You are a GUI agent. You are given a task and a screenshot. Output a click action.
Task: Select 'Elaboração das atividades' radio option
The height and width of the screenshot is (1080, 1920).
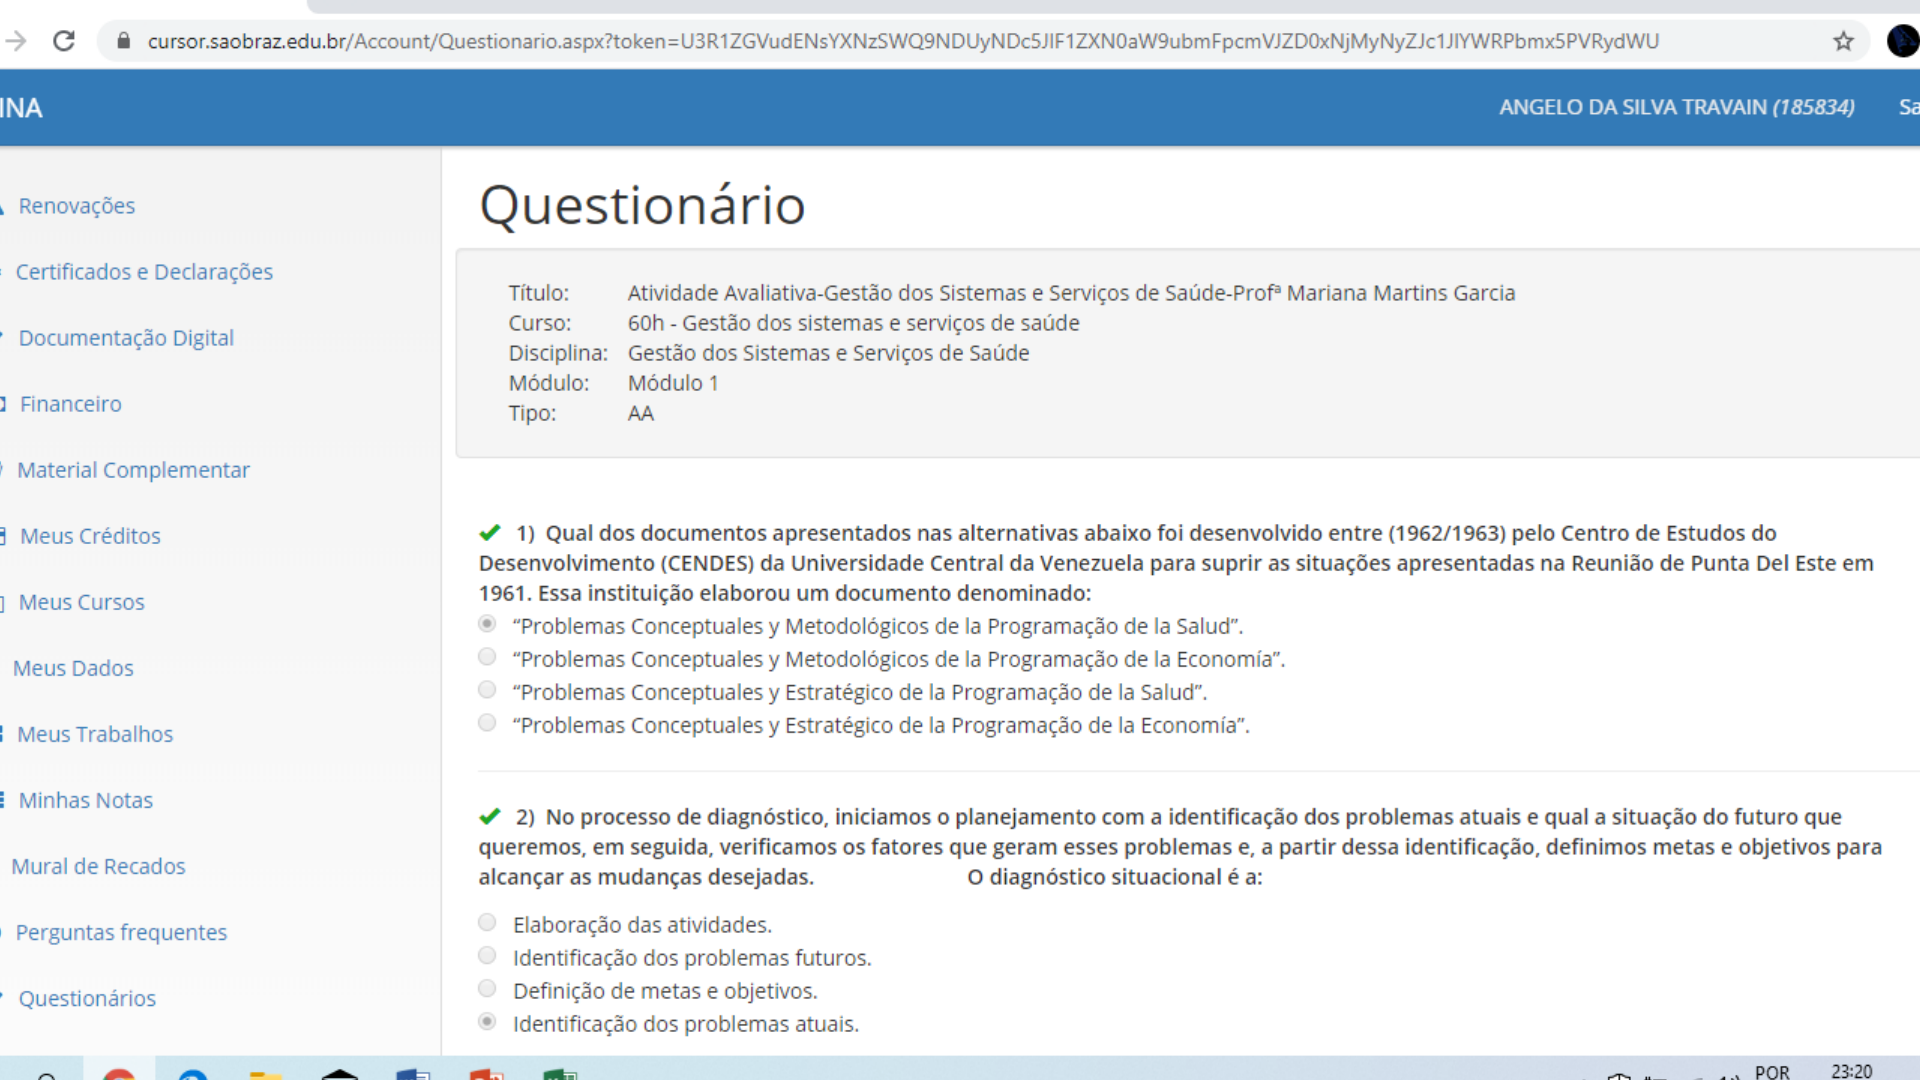(487, 923)
